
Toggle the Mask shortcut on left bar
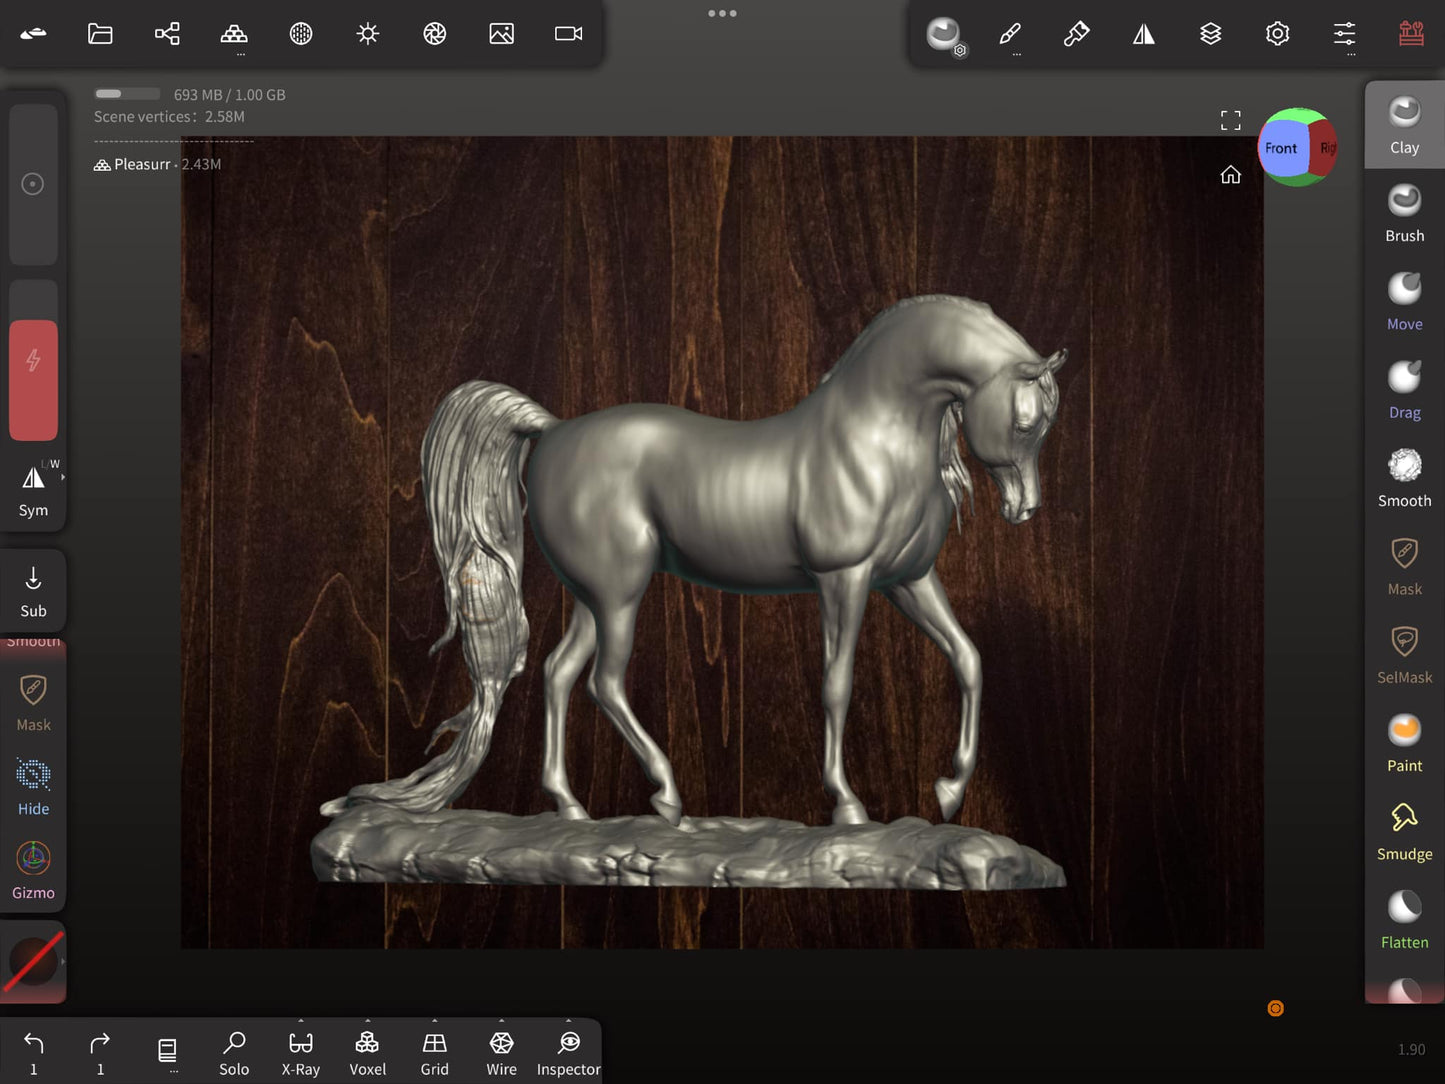33,703
